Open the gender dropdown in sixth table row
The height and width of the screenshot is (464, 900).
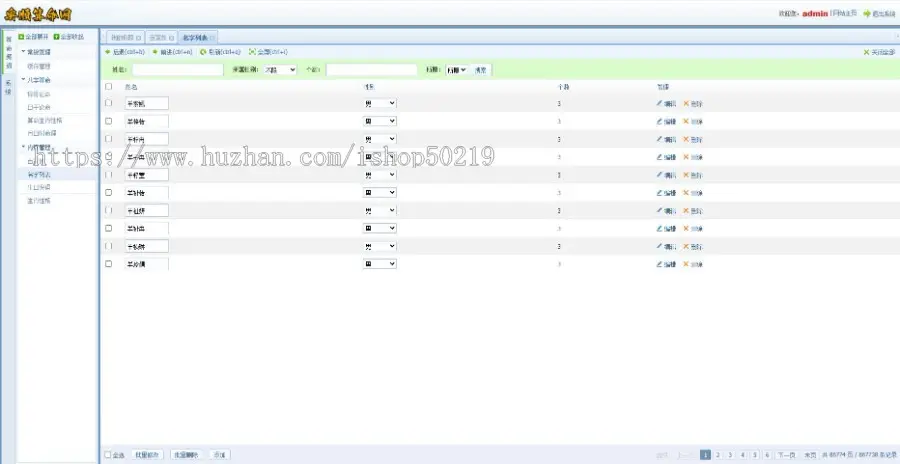[x=379, y=192]
